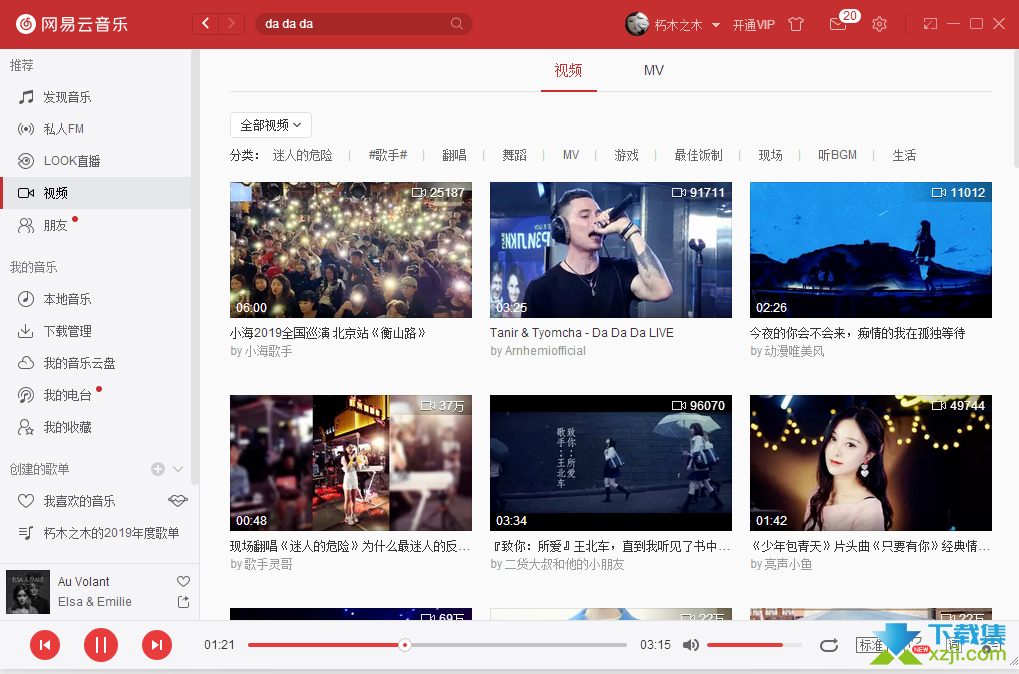Play the 今夜的你会不会来 video thumbnail
Screen dimensions: 1019x674
coord(871,250)
